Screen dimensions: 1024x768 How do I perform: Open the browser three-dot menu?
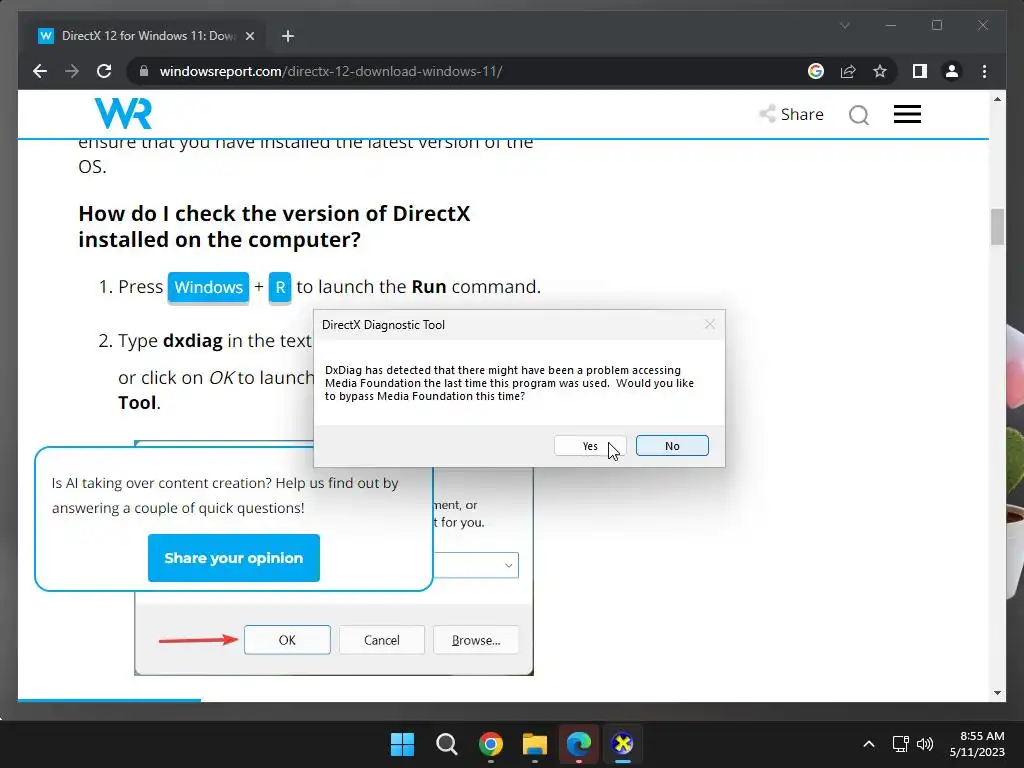(x=984, y=71)
